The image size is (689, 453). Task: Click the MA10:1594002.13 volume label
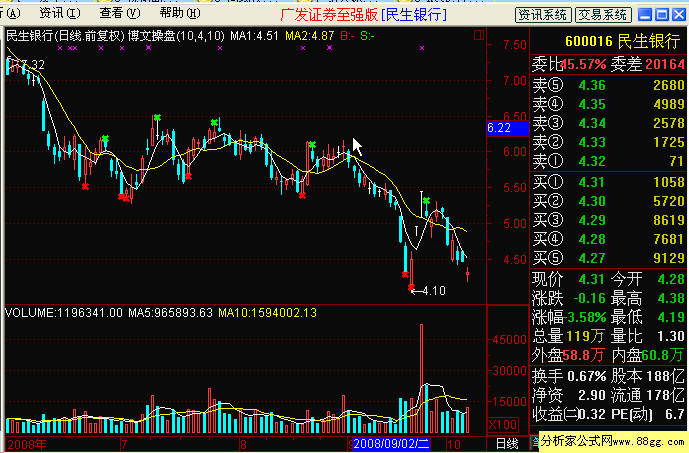267,313
